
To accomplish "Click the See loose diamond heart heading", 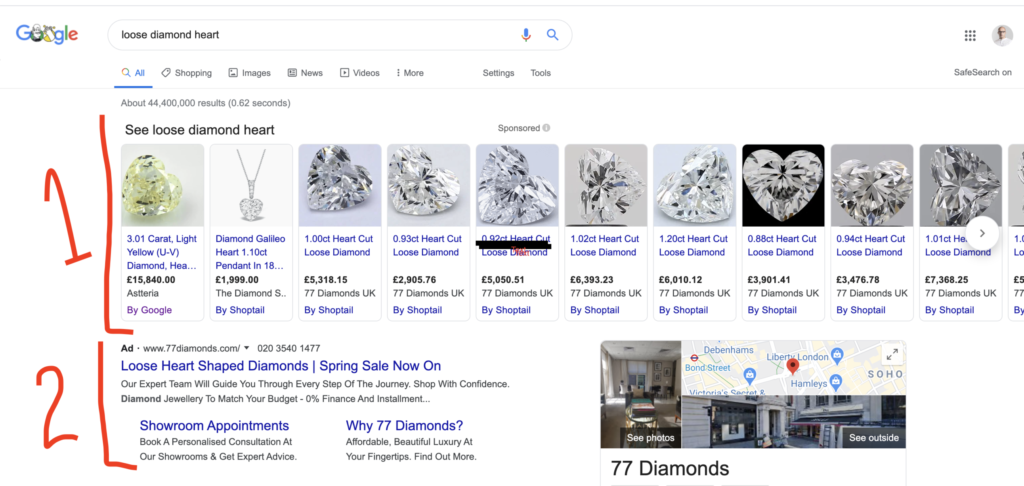I will click(200, 129).
